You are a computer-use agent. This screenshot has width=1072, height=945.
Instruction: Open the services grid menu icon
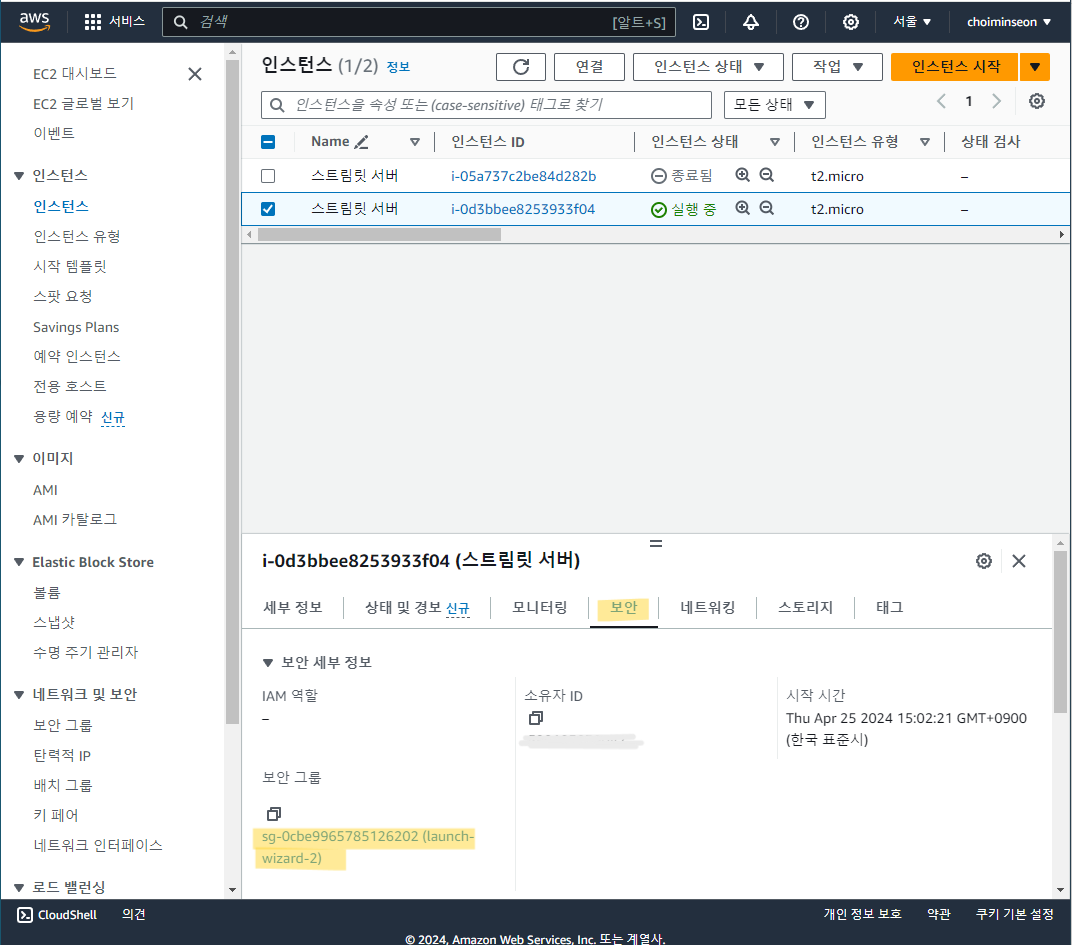coord(92,22)
